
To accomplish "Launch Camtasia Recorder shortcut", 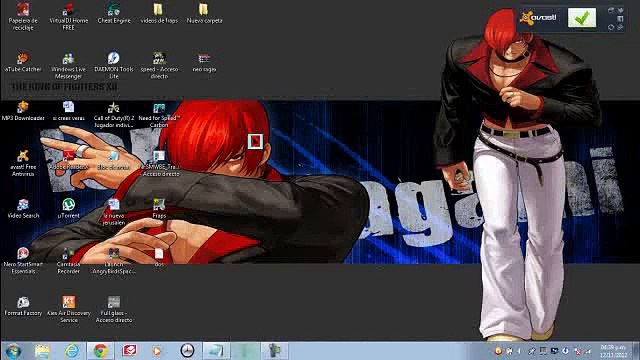I will click(x=69, y=261).
